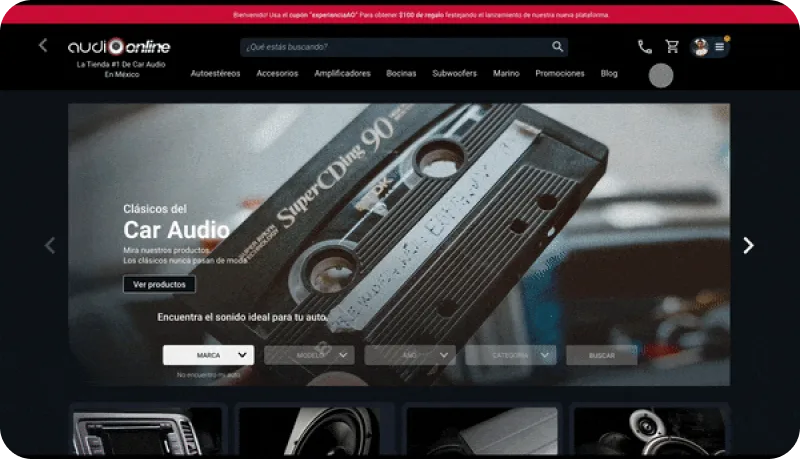This screenshot has height=459, width=800.
Task: Click the '¿Qué estás buscando?' search field
Action: [x=395, y=47]
